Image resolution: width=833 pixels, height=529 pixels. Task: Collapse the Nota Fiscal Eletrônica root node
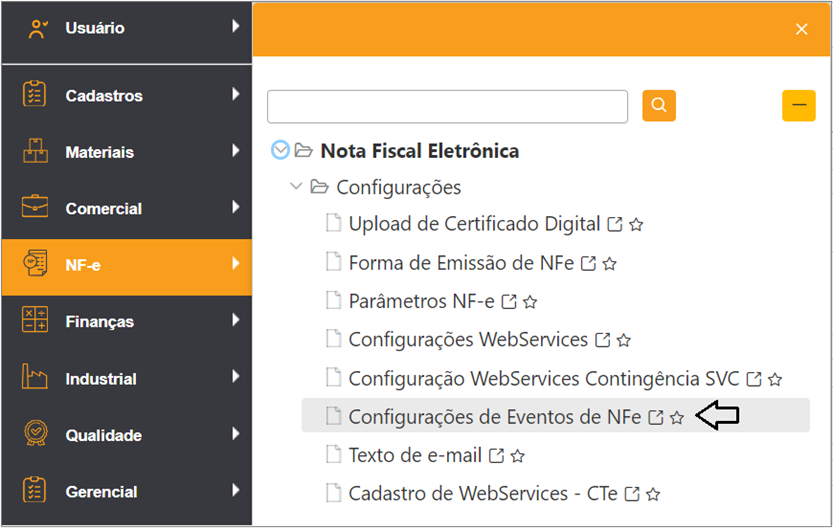point(280,150)
